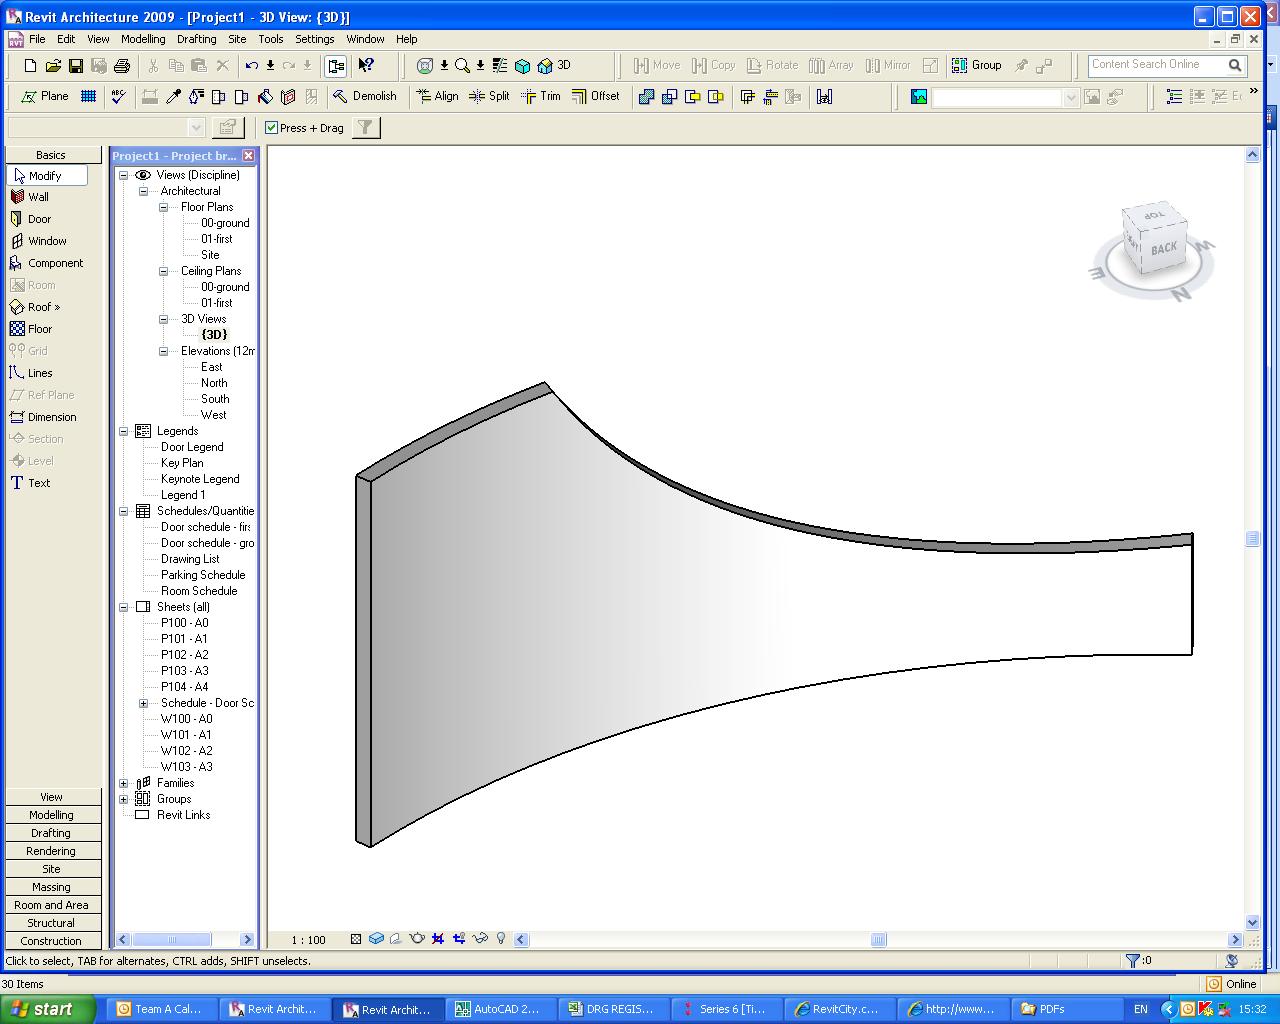Viewport: 1280px width, 1024px height.
Task: Toggle the Press + Drag checkbox
Action: (x=271, y=128)
